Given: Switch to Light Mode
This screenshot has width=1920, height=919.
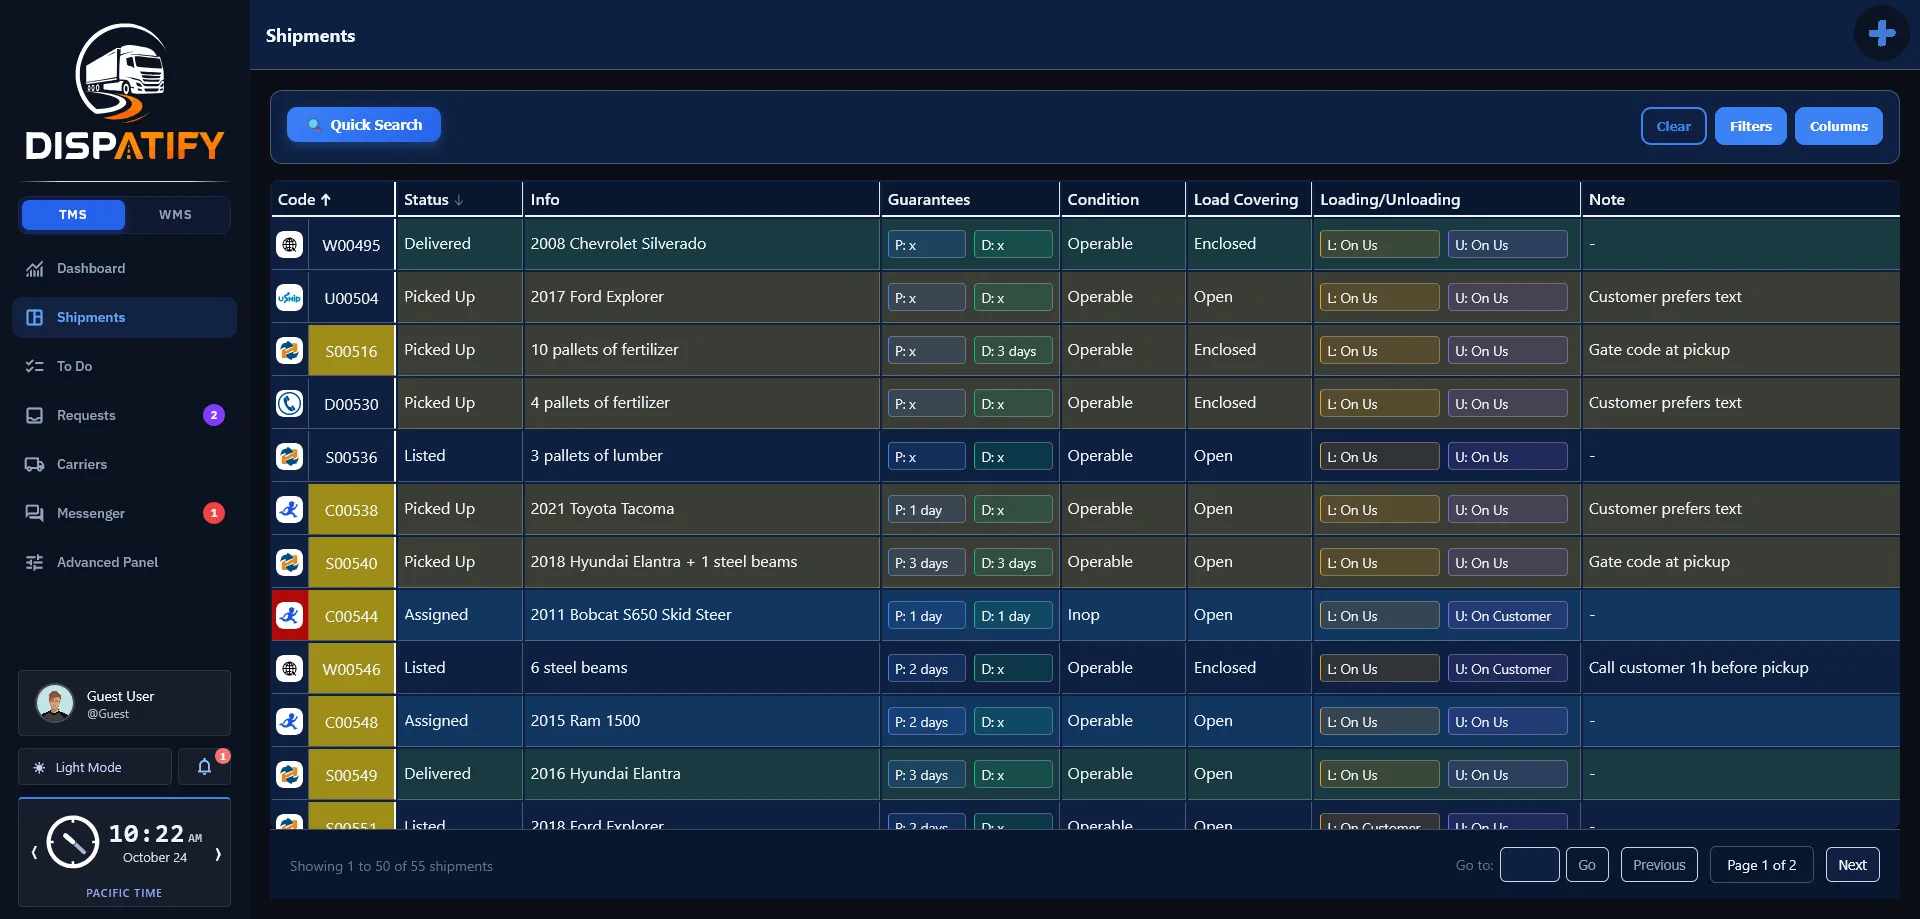Looking at the screenshot, I should pos(95,767).
